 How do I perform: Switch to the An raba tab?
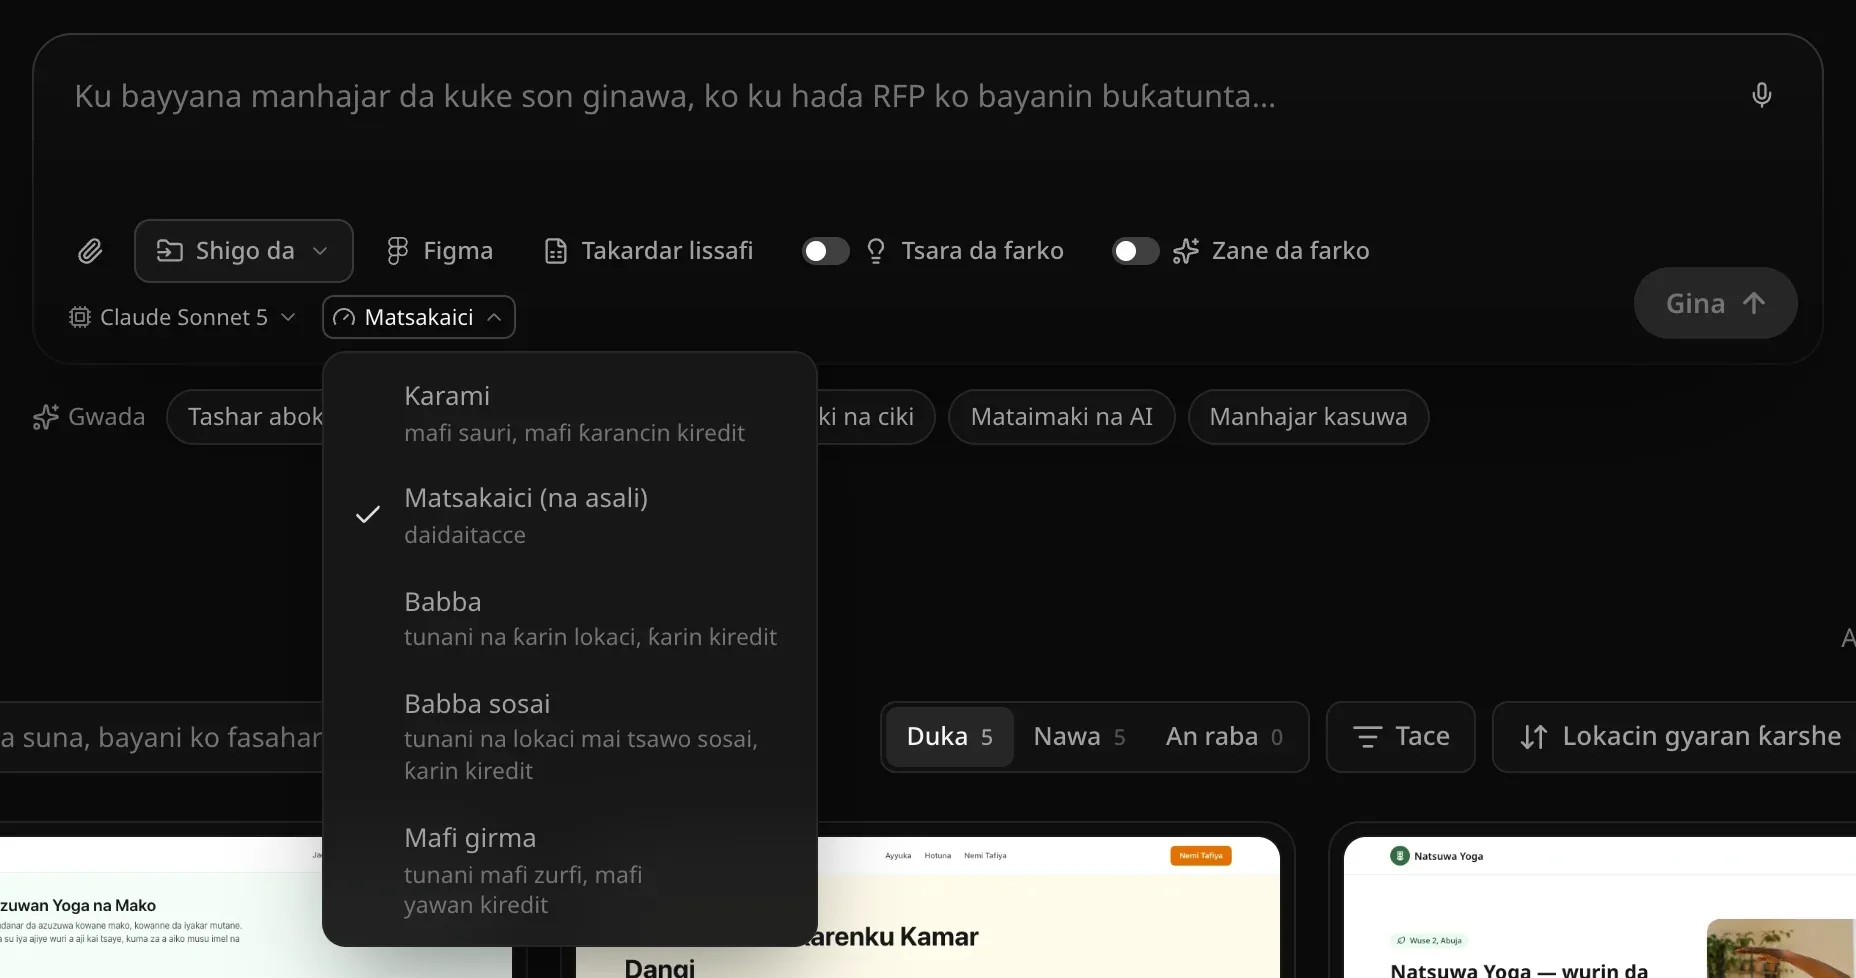[1224, 737]
